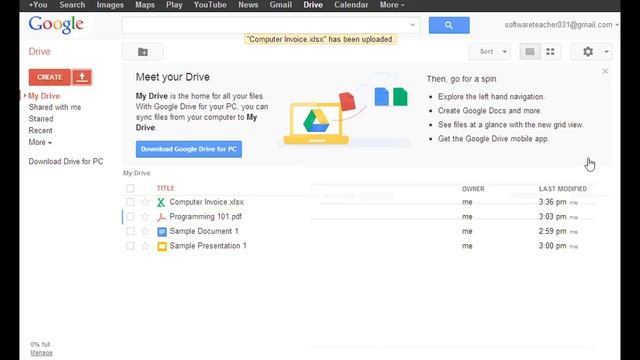Select My Drive in the sidebar

pos(44,96)
